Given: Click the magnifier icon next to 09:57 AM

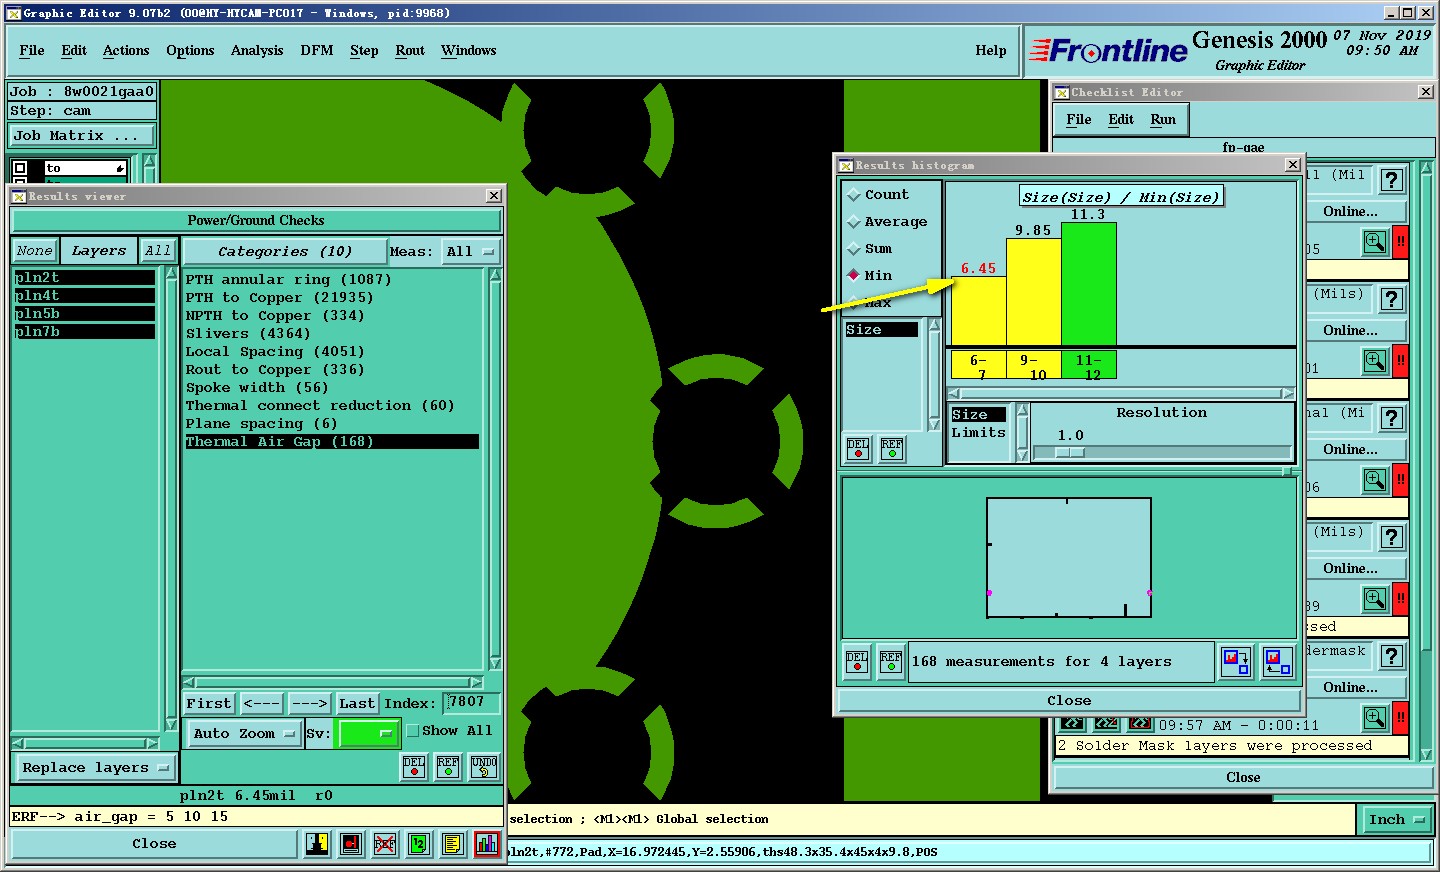Looking at the screenshot, I should (x=1374, y=717).
